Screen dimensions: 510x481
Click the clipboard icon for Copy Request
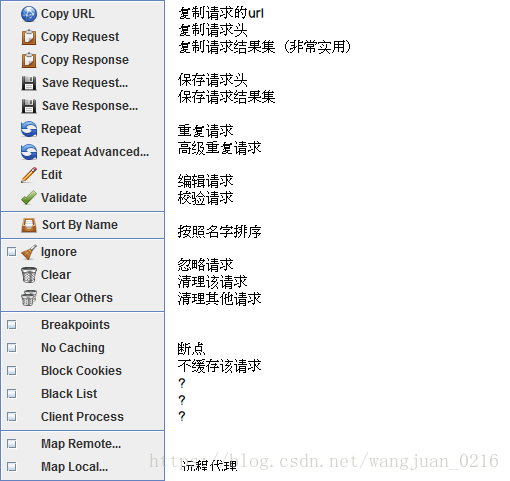[x=29, y=37]
